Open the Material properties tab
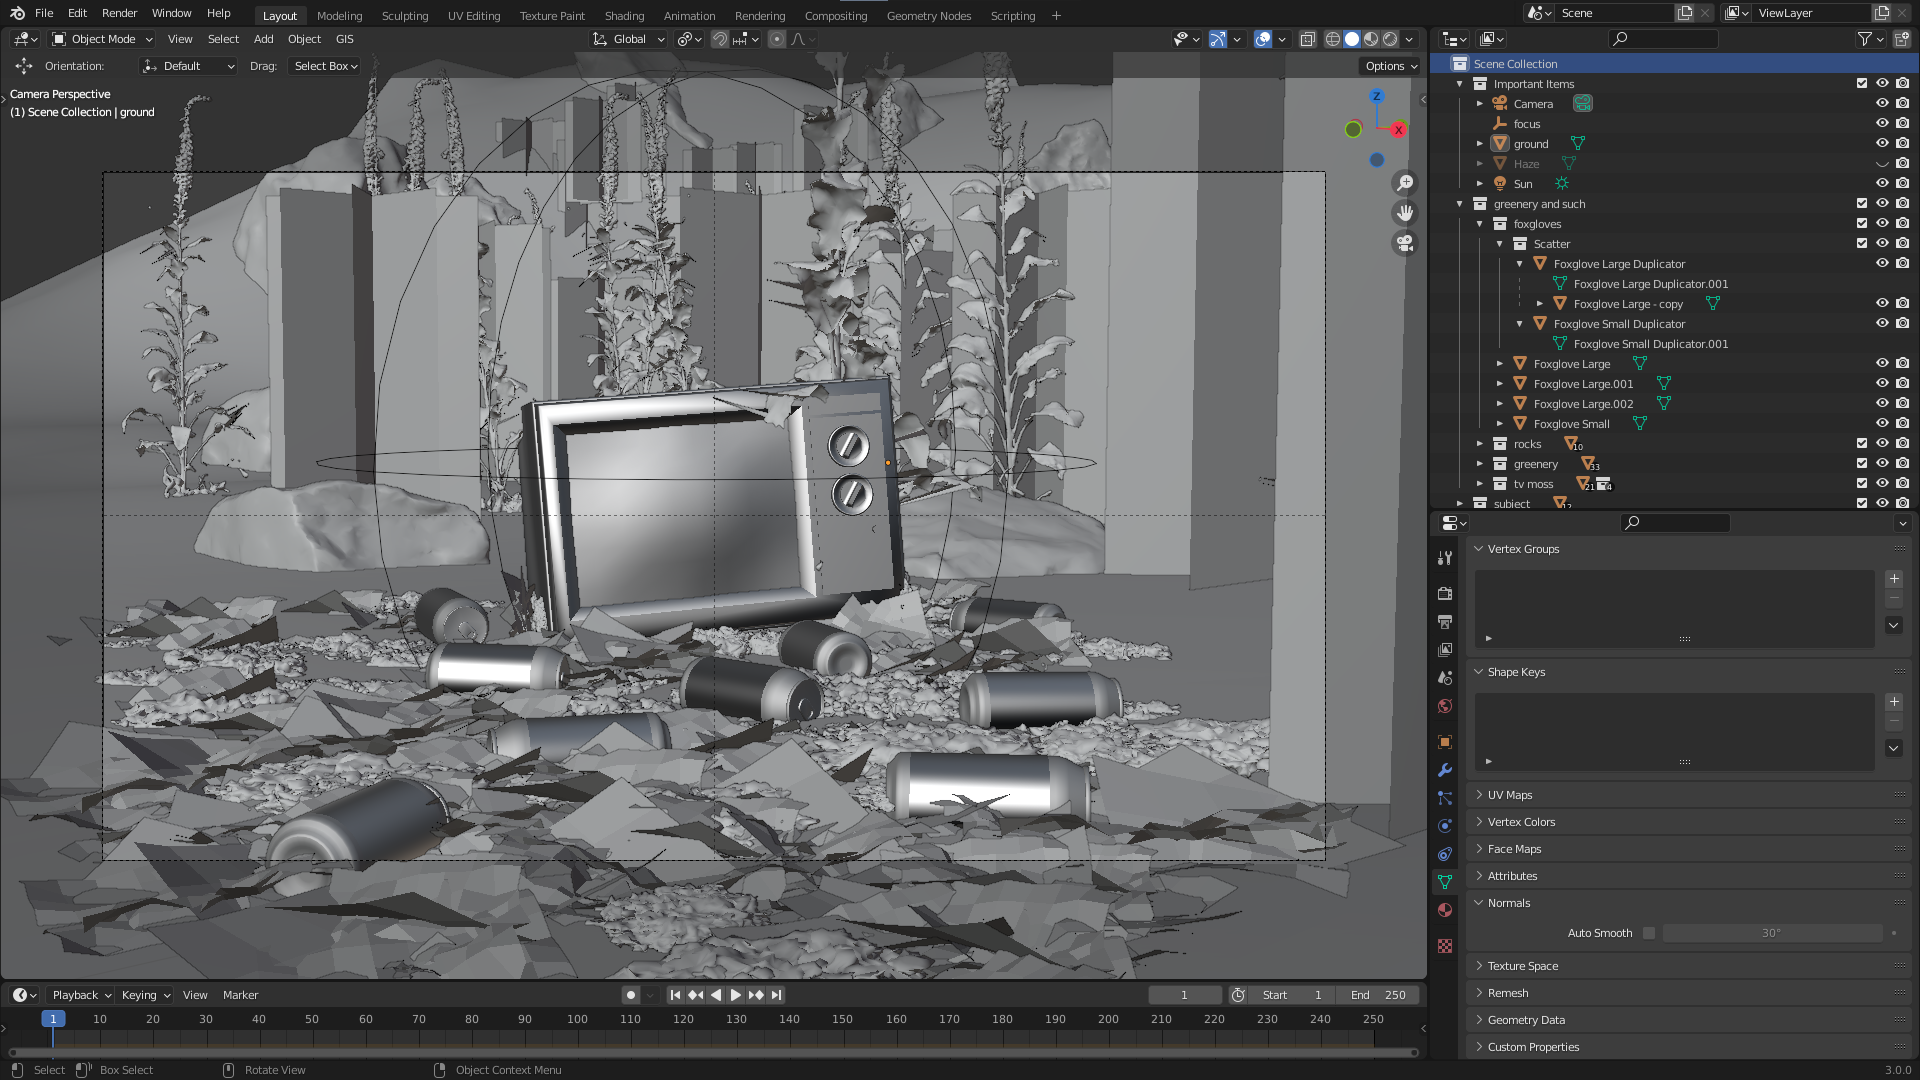Viewport: 1920px width, 1080px height. pos(1445,910)
